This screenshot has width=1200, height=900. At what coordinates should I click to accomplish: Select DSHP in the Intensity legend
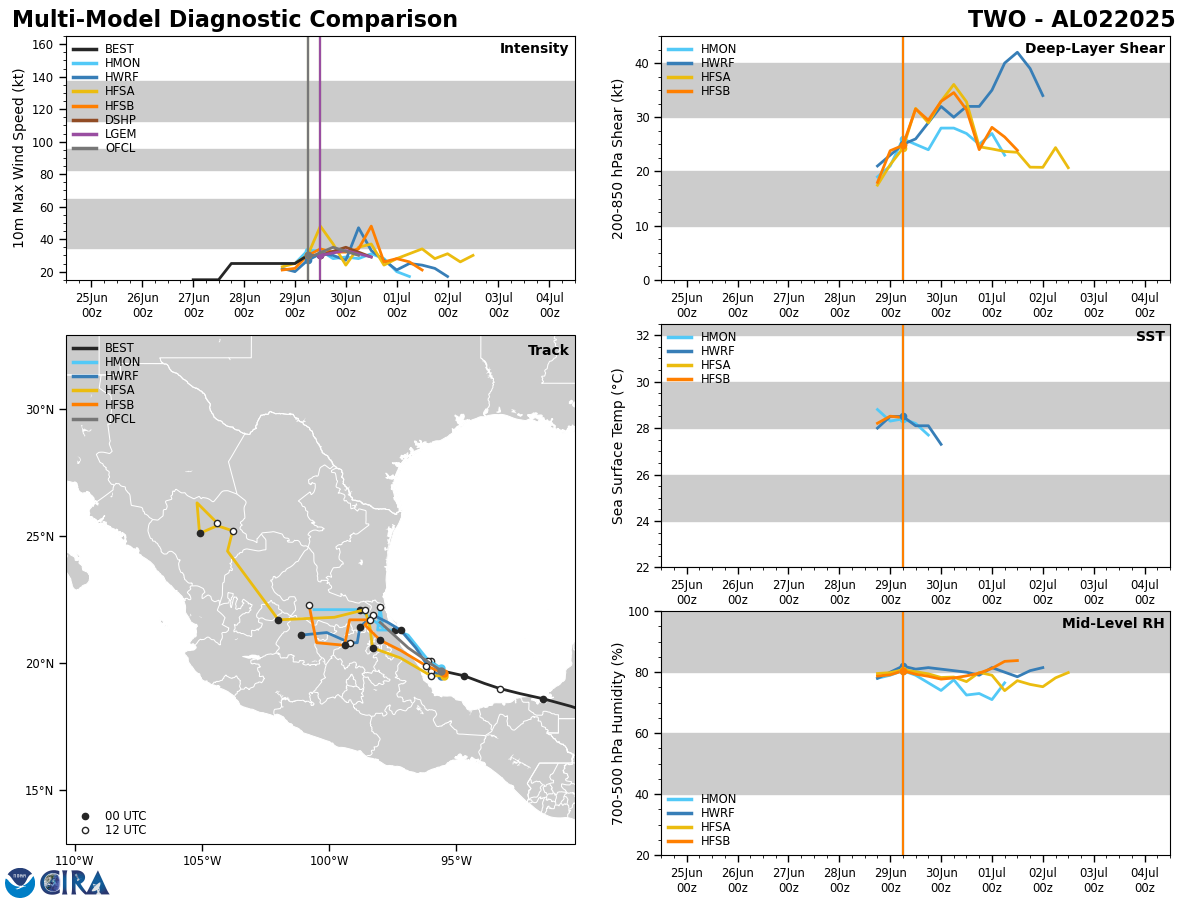coord(121,120)
